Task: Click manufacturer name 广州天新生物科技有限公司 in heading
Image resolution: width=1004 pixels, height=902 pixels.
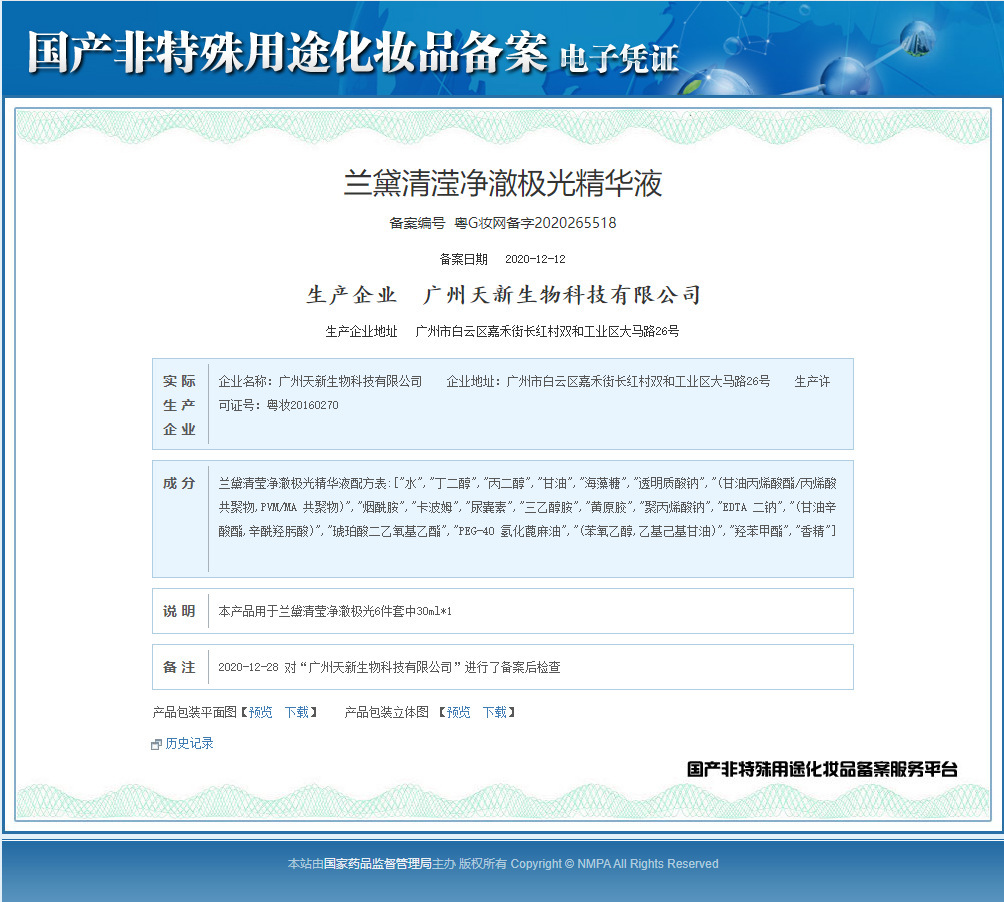Action: point(562,294)
